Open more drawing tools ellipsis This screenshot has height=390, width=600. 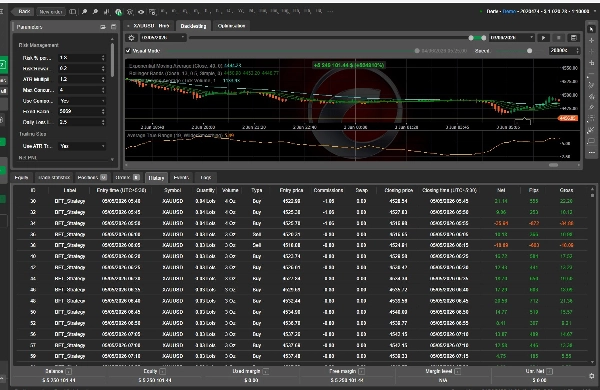click(x=591, y=152)
